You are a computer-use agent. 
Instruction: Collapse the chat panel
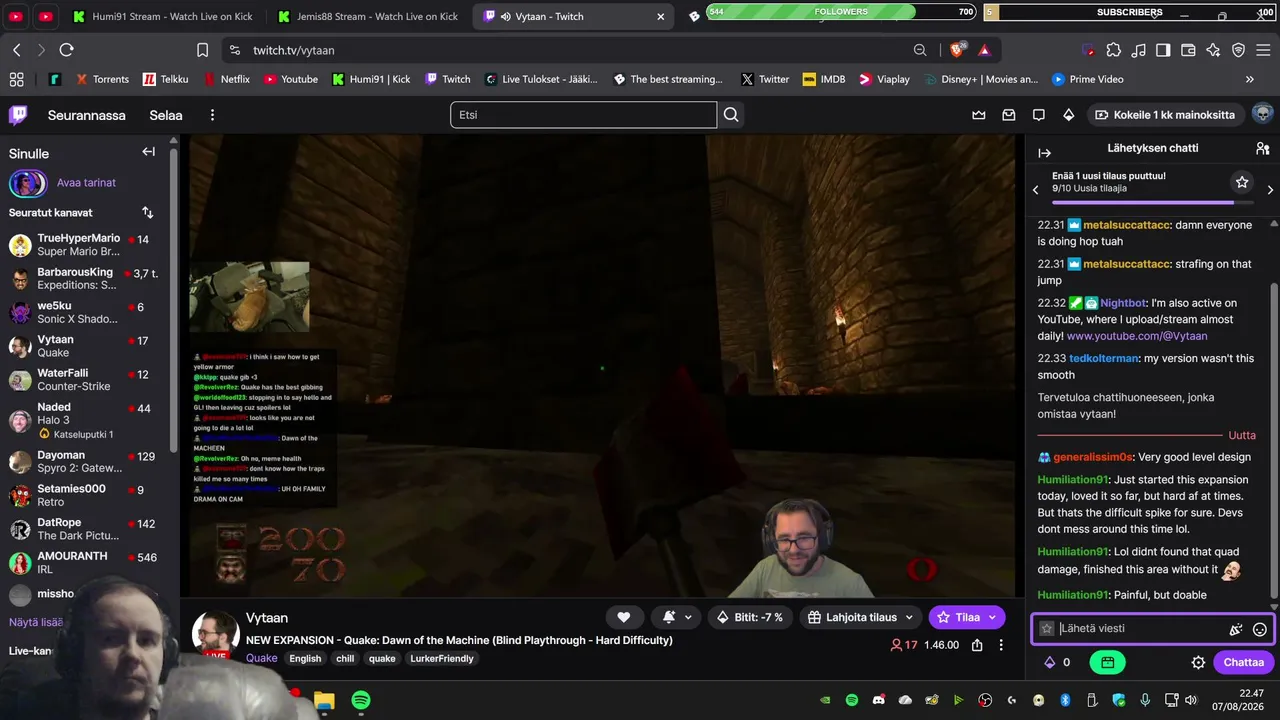pos(1045,153)
